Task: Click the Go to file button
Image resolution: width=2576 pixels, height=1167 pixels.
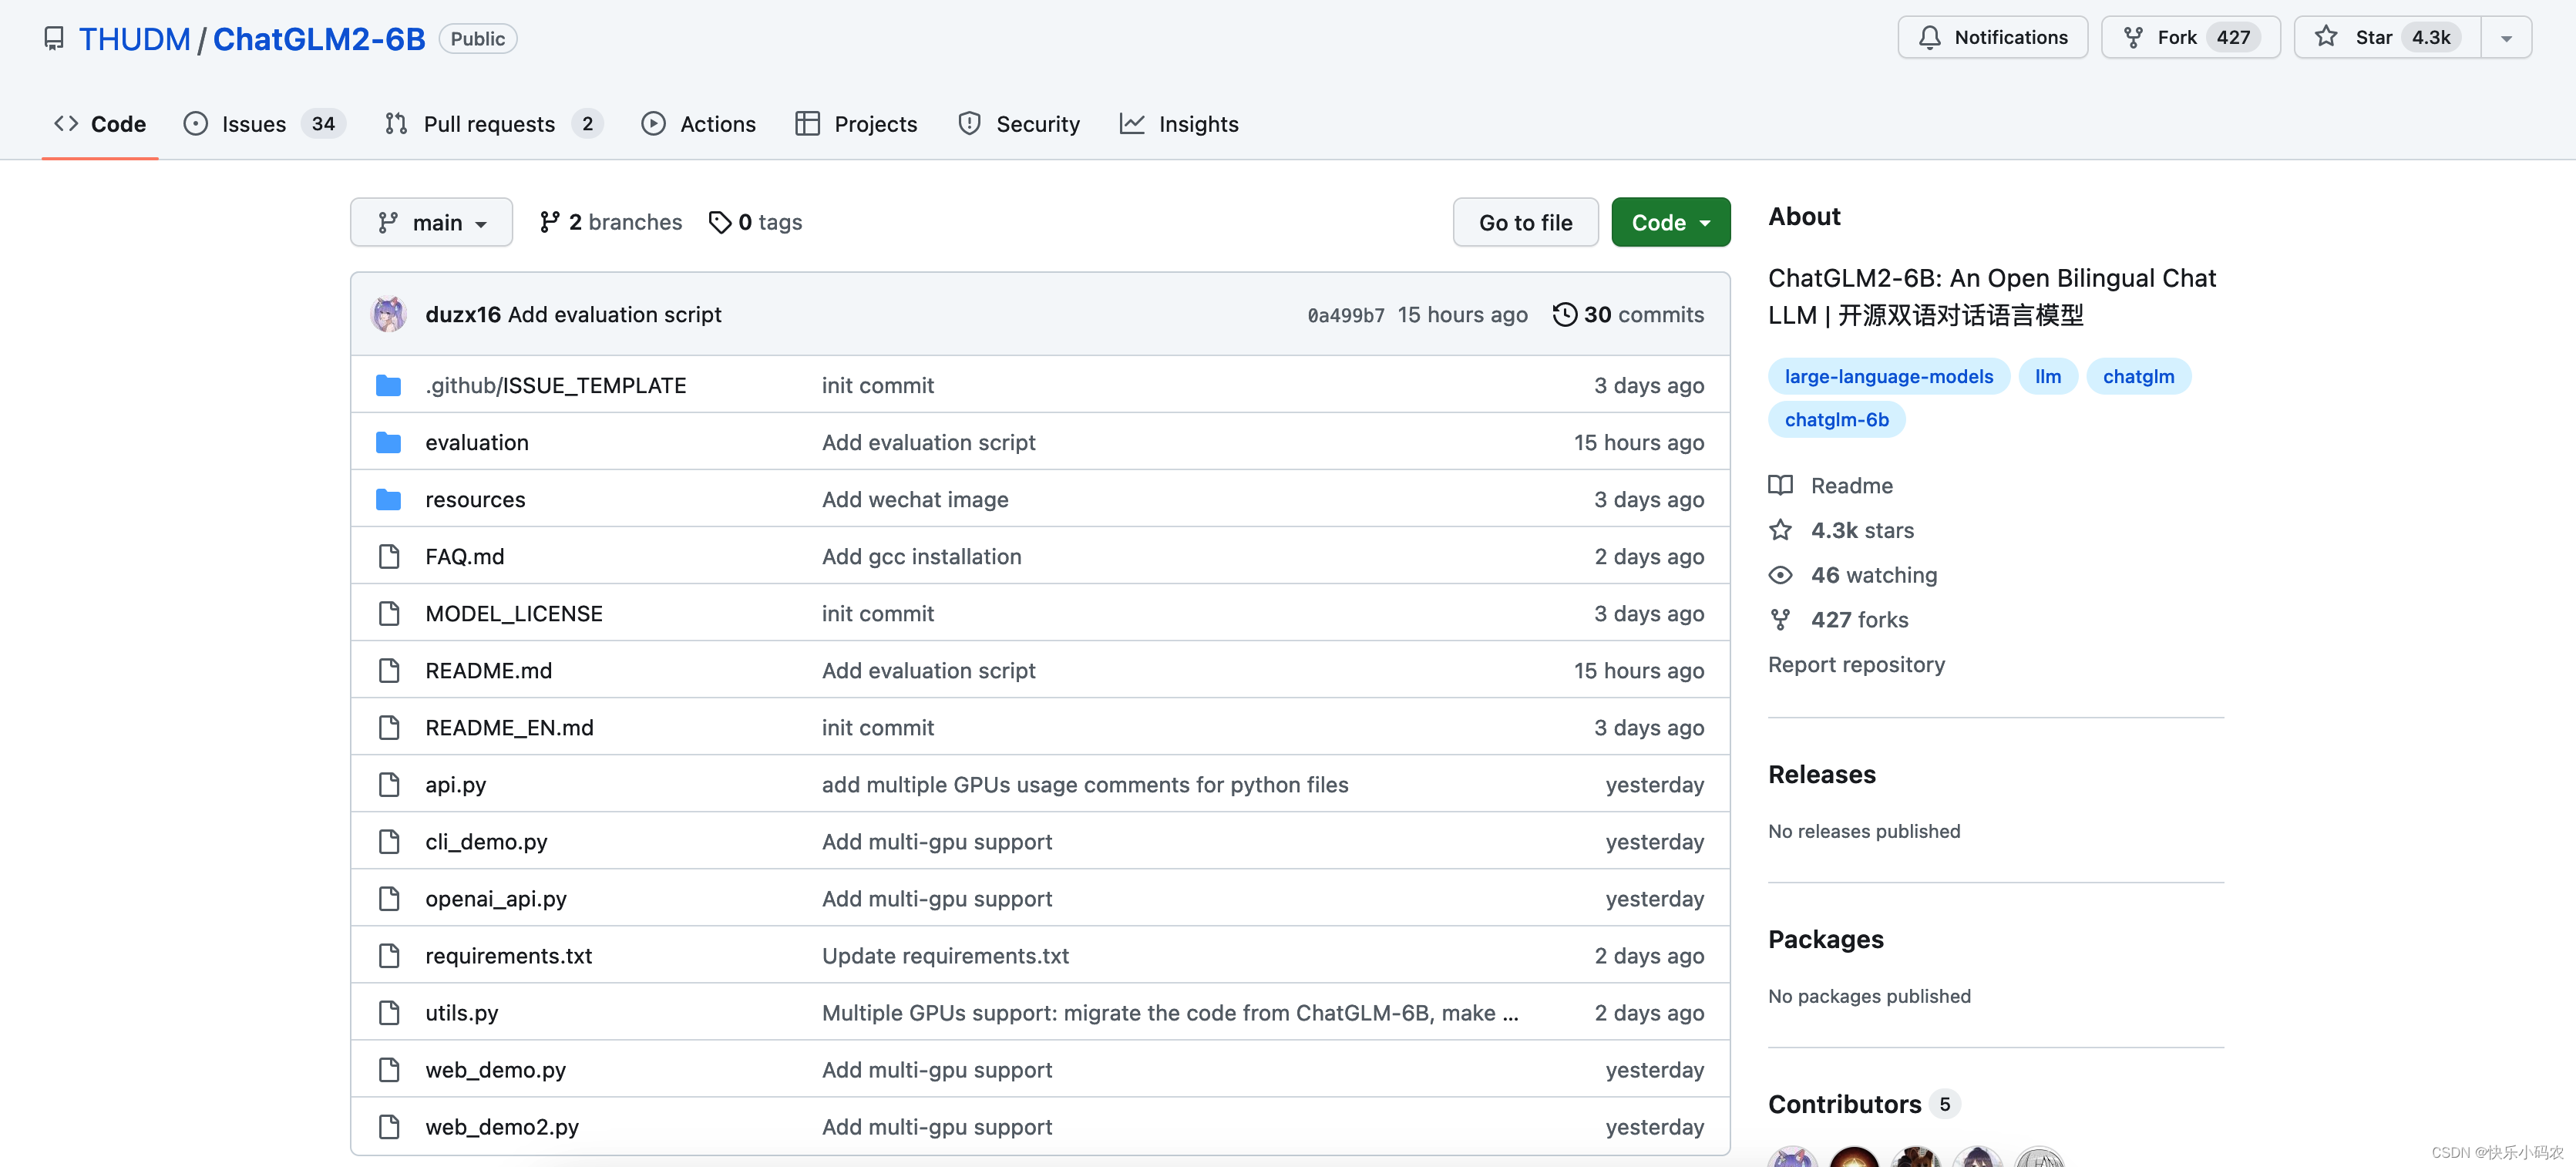Action: pos(1525,222)
